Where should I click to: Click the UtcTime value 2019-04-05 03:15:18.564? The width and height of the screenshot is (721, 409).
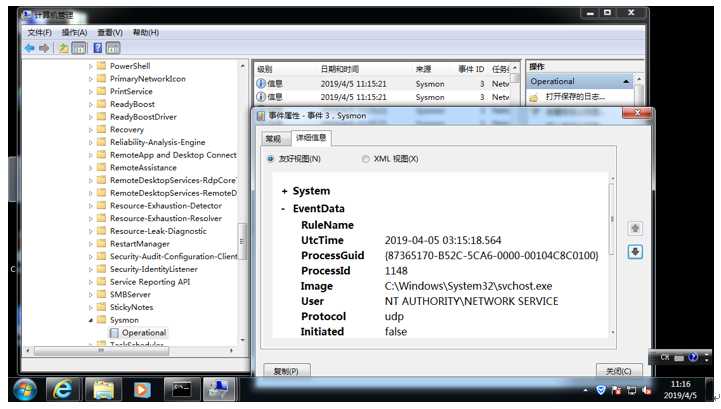coord(443,241)
